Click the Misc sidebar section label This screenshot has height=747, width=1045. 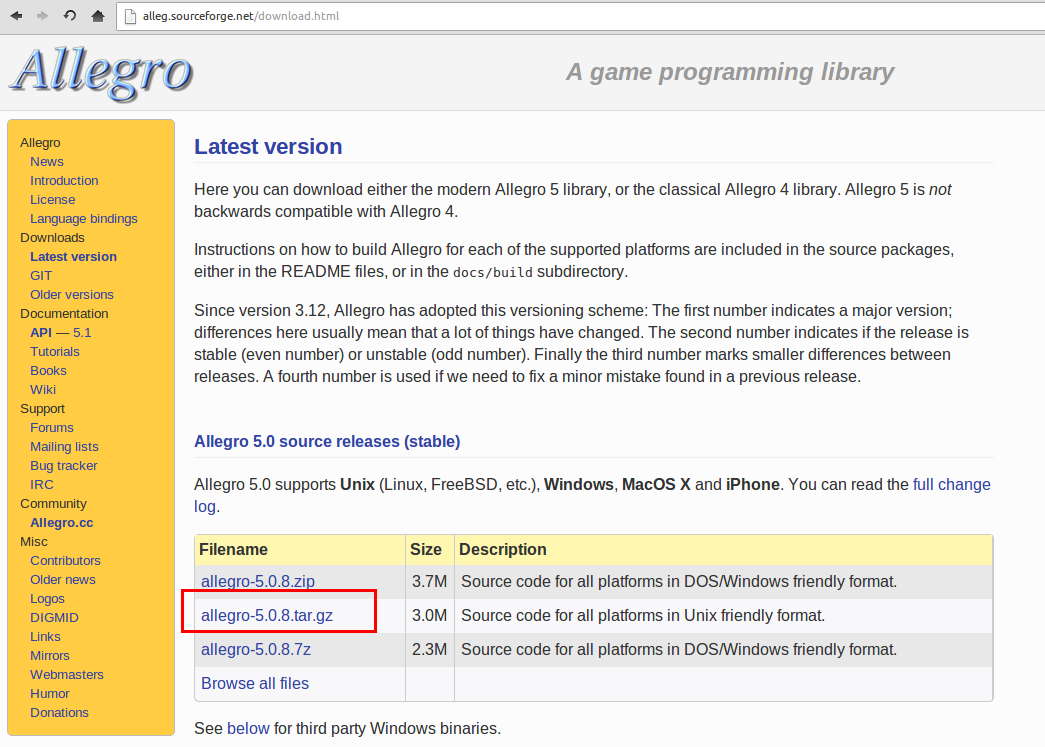tap(33, 542)
